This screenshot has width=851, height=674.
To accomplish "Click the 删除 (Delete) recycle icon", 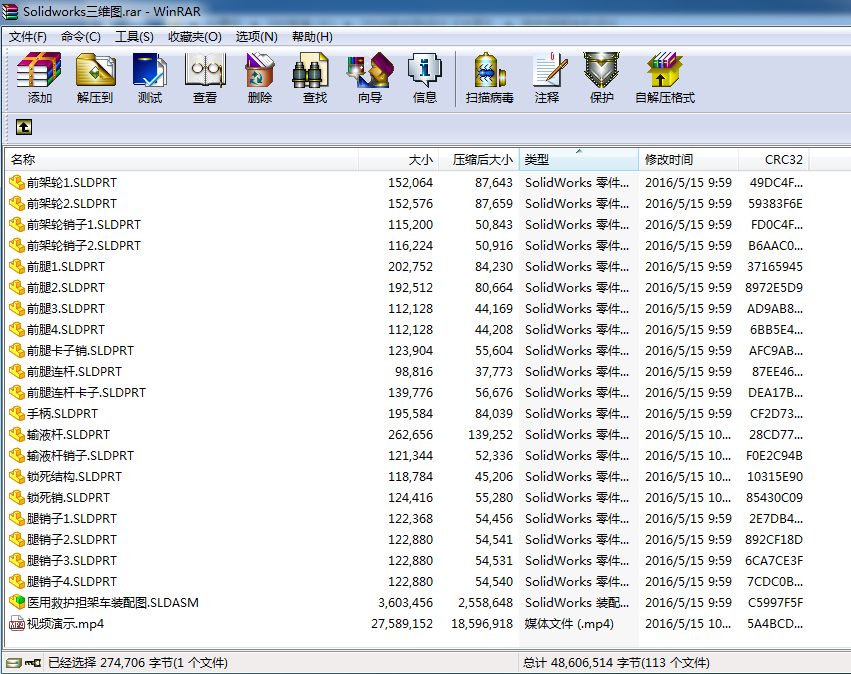I will click(x=260, y=69).
